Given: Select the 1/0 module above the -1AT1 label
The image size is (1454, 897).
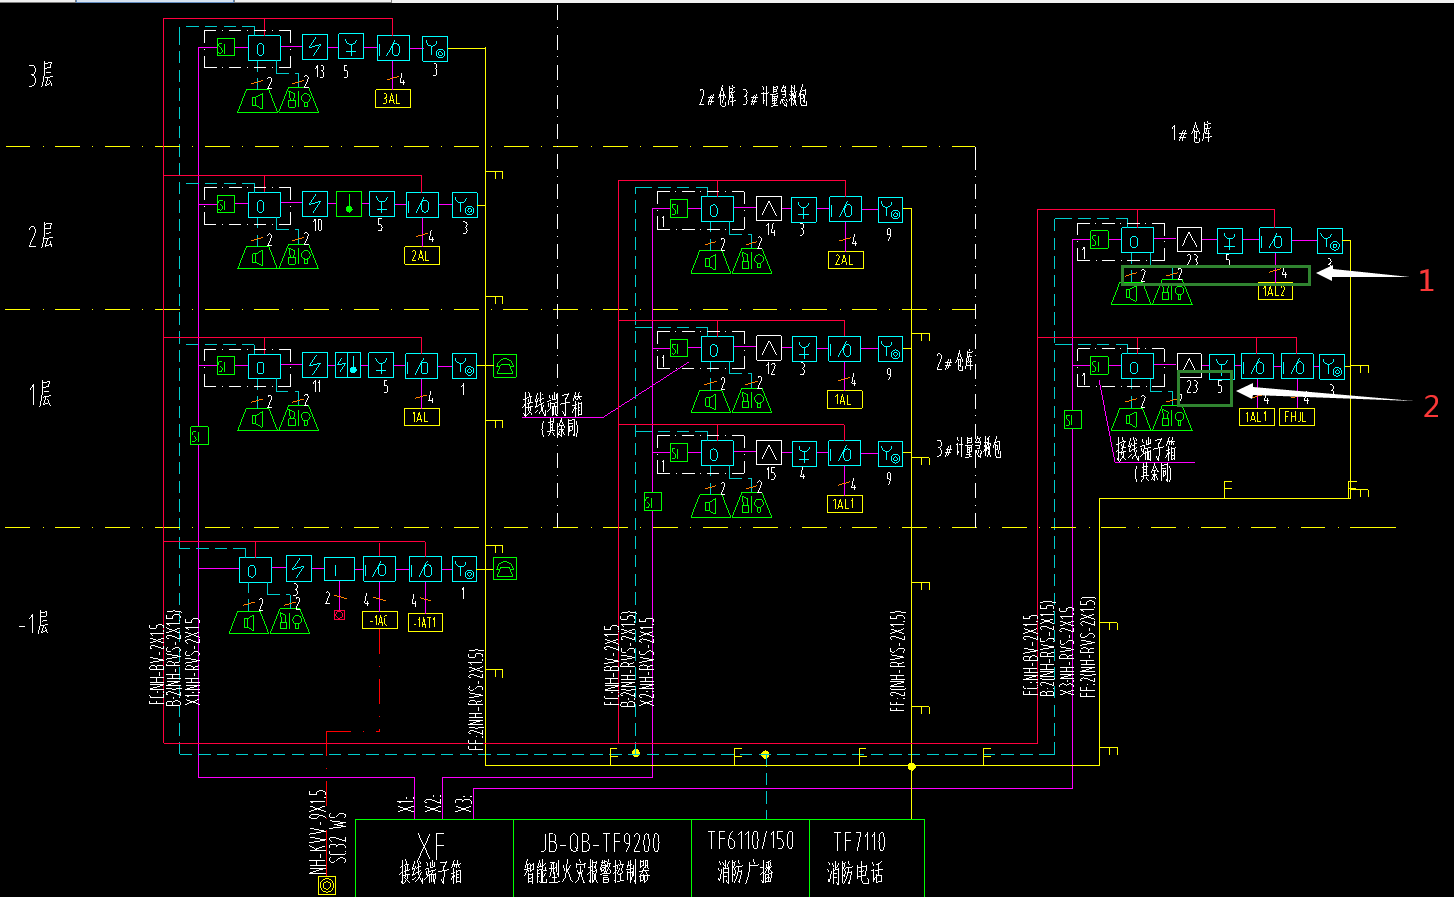Looking at the screenshot, I should click(425, 570).
